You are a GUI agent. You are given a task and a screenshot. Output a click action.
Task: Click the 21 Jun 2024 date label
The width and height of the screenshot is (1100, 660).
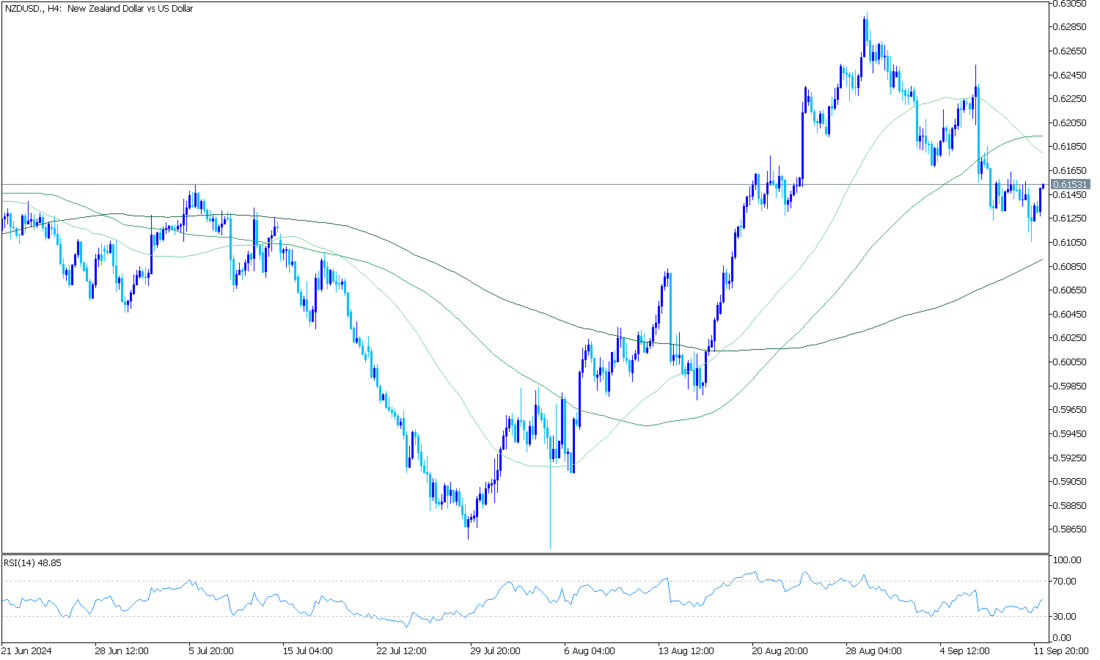(27, 651)
